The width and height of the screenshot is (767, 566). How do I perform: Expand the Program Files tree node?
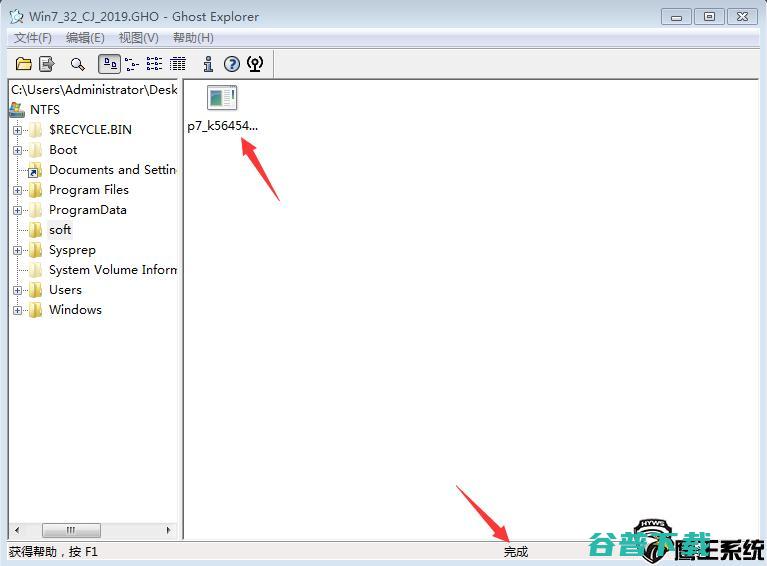coord(18,190)
